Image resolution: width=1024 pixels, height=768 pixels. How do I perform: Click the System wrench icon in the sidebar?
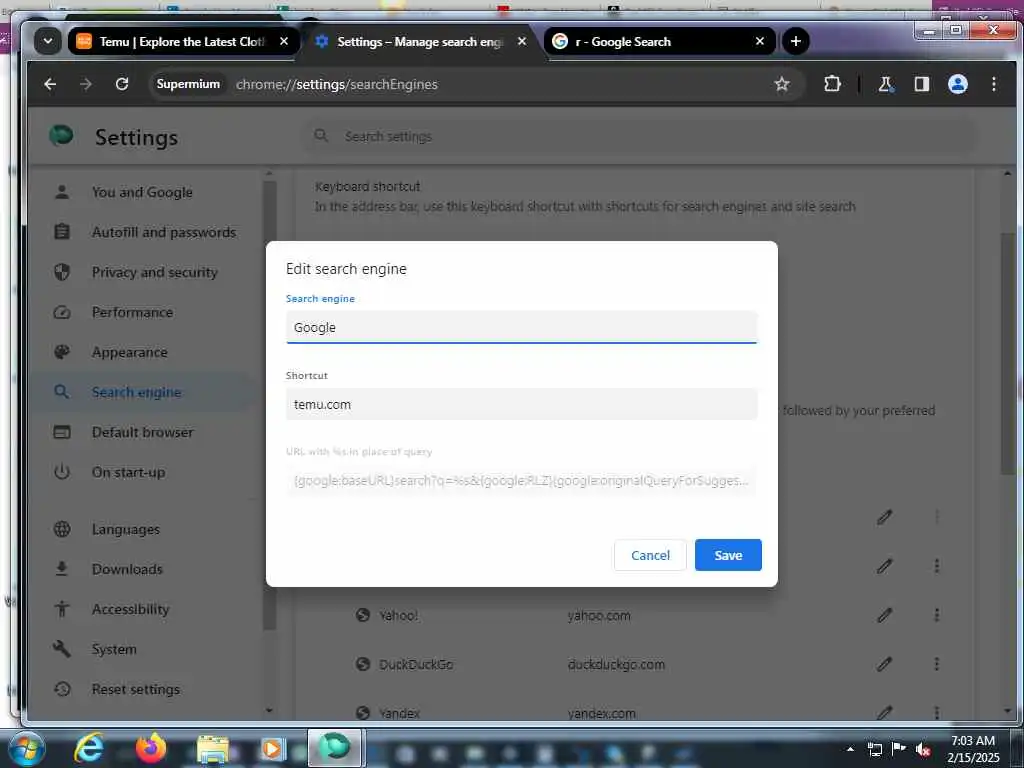click(62, 649)
